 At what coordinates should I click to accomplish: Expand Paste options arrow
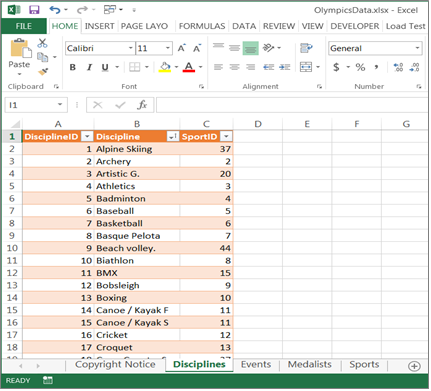tap(19, 74)
